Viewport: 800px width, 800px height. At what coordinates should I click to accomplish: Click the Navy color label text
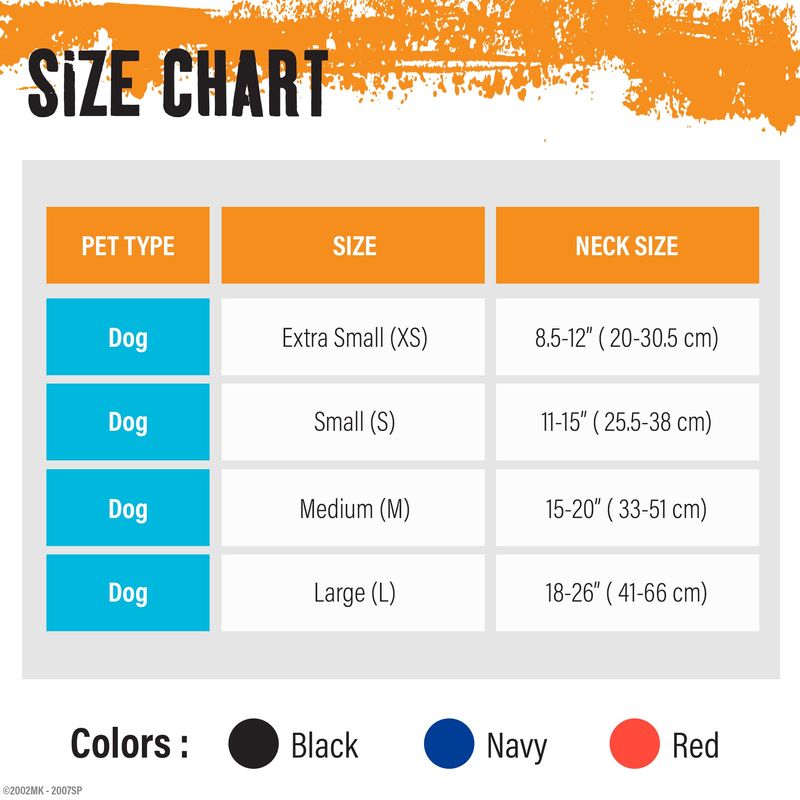coord(516,746)
